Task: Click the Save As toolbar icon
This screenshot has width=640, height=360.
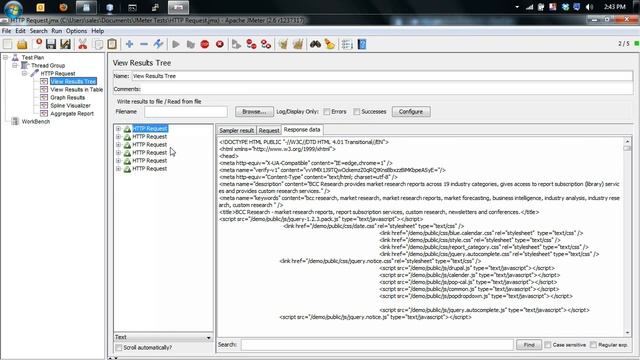Action: [x=65, y=44]
